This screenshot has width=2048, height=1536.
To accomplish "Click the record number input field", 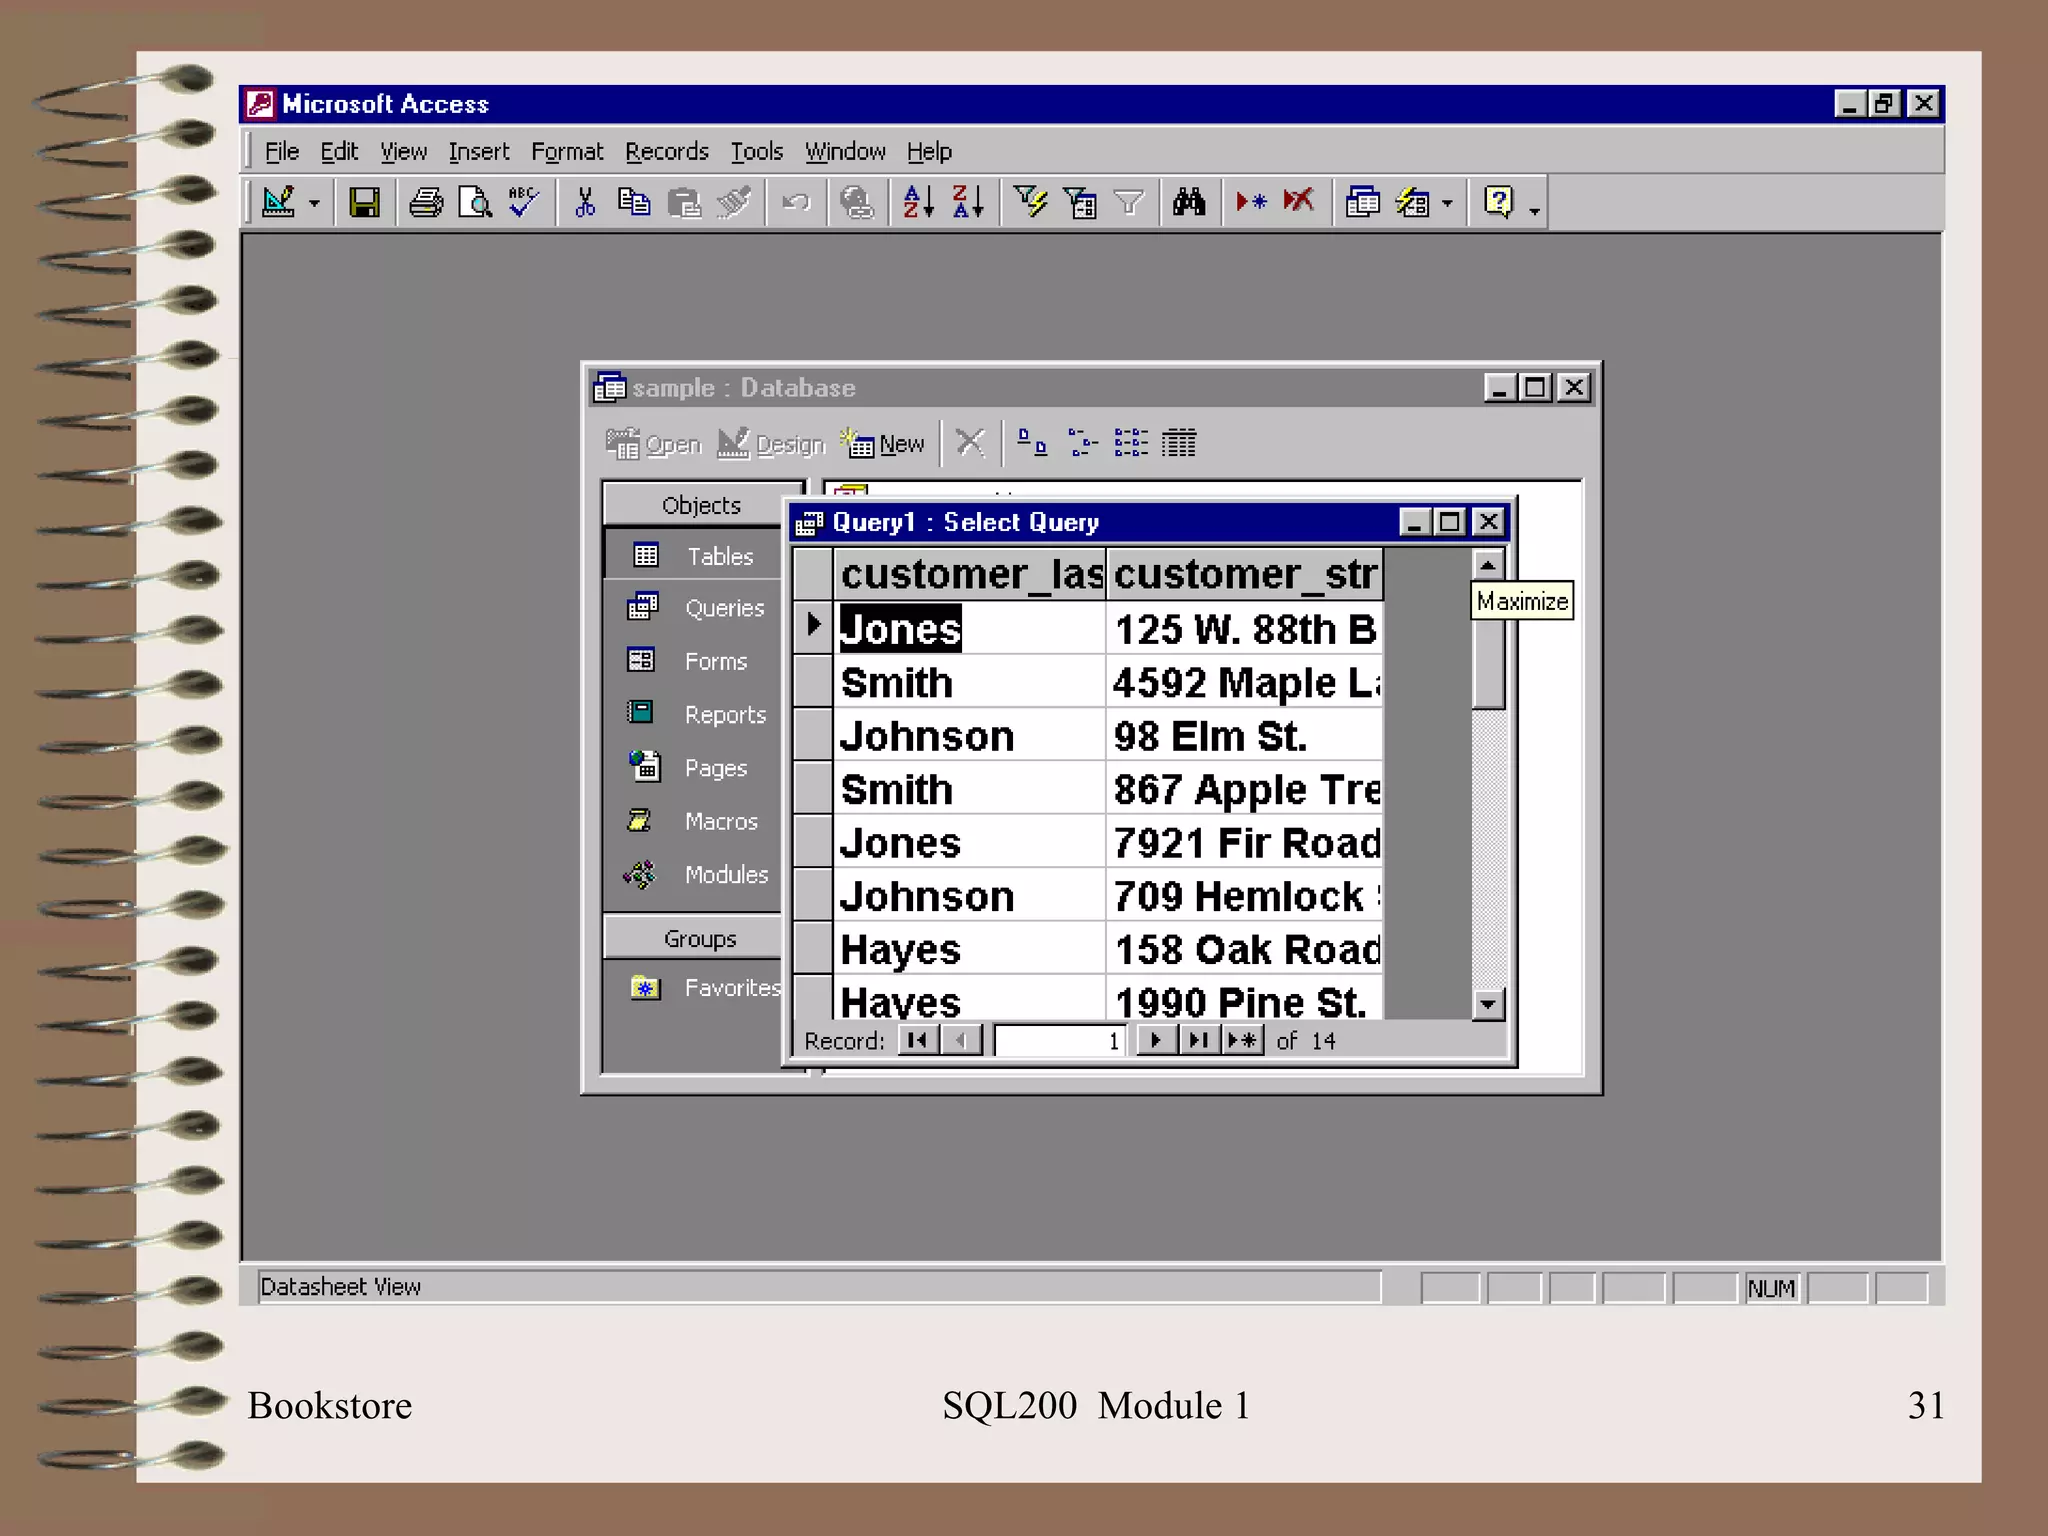I will (1060, 1041).
